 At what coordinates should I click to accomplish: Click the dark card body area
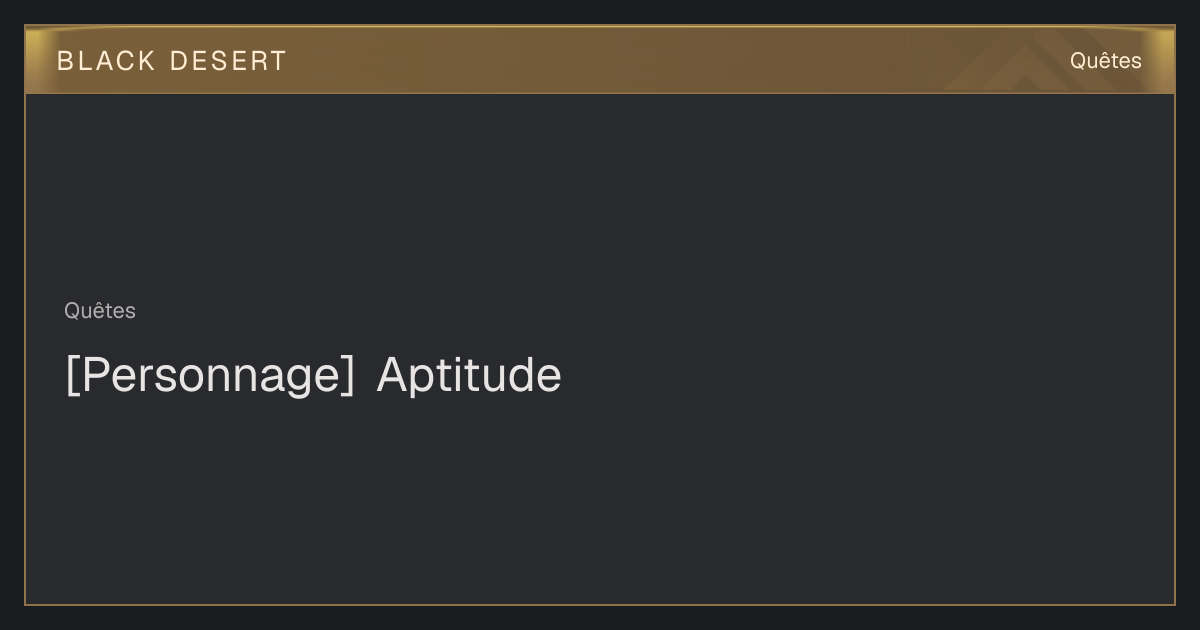pyautogui.click(x=600, y=349)
